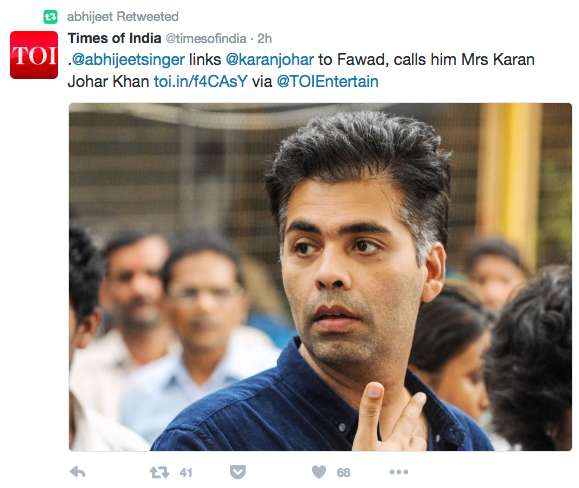Follow the toi.in/f4CAsY article link
The width and height of the screenshot is (579, 488).
click(201, 81)
